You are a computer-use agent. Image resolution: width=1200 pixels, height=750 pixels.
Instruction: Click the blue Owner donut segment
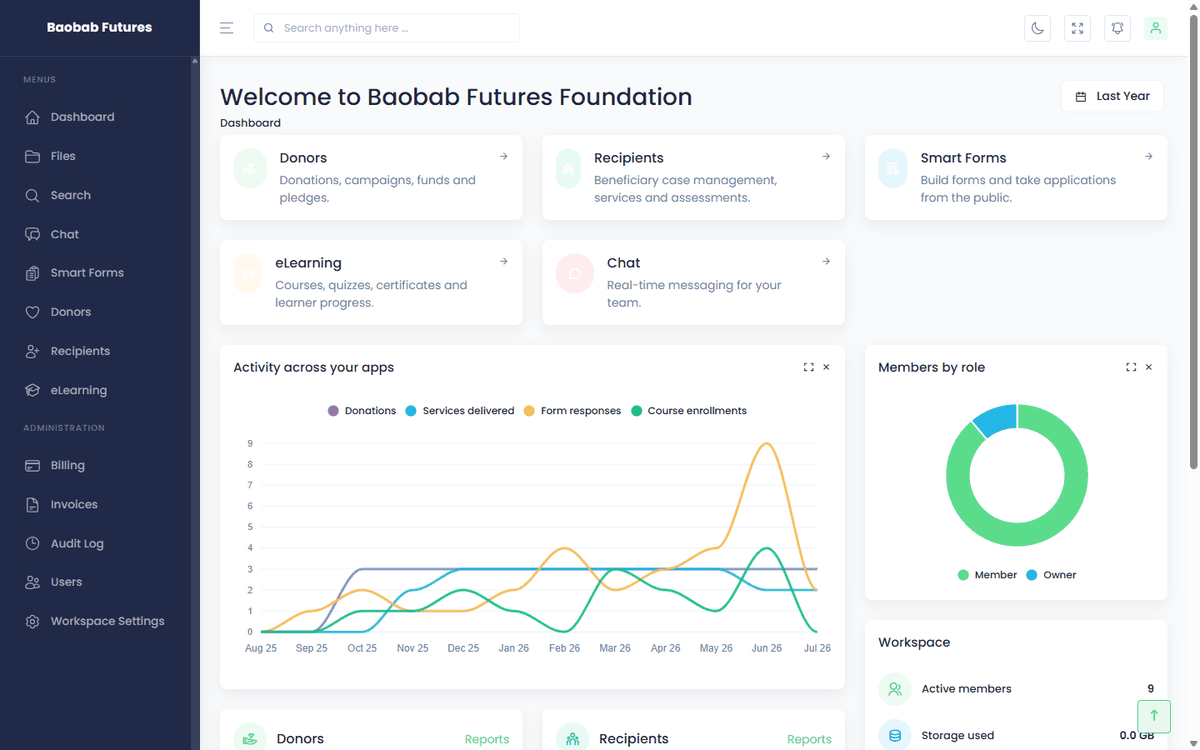[996, 419]
